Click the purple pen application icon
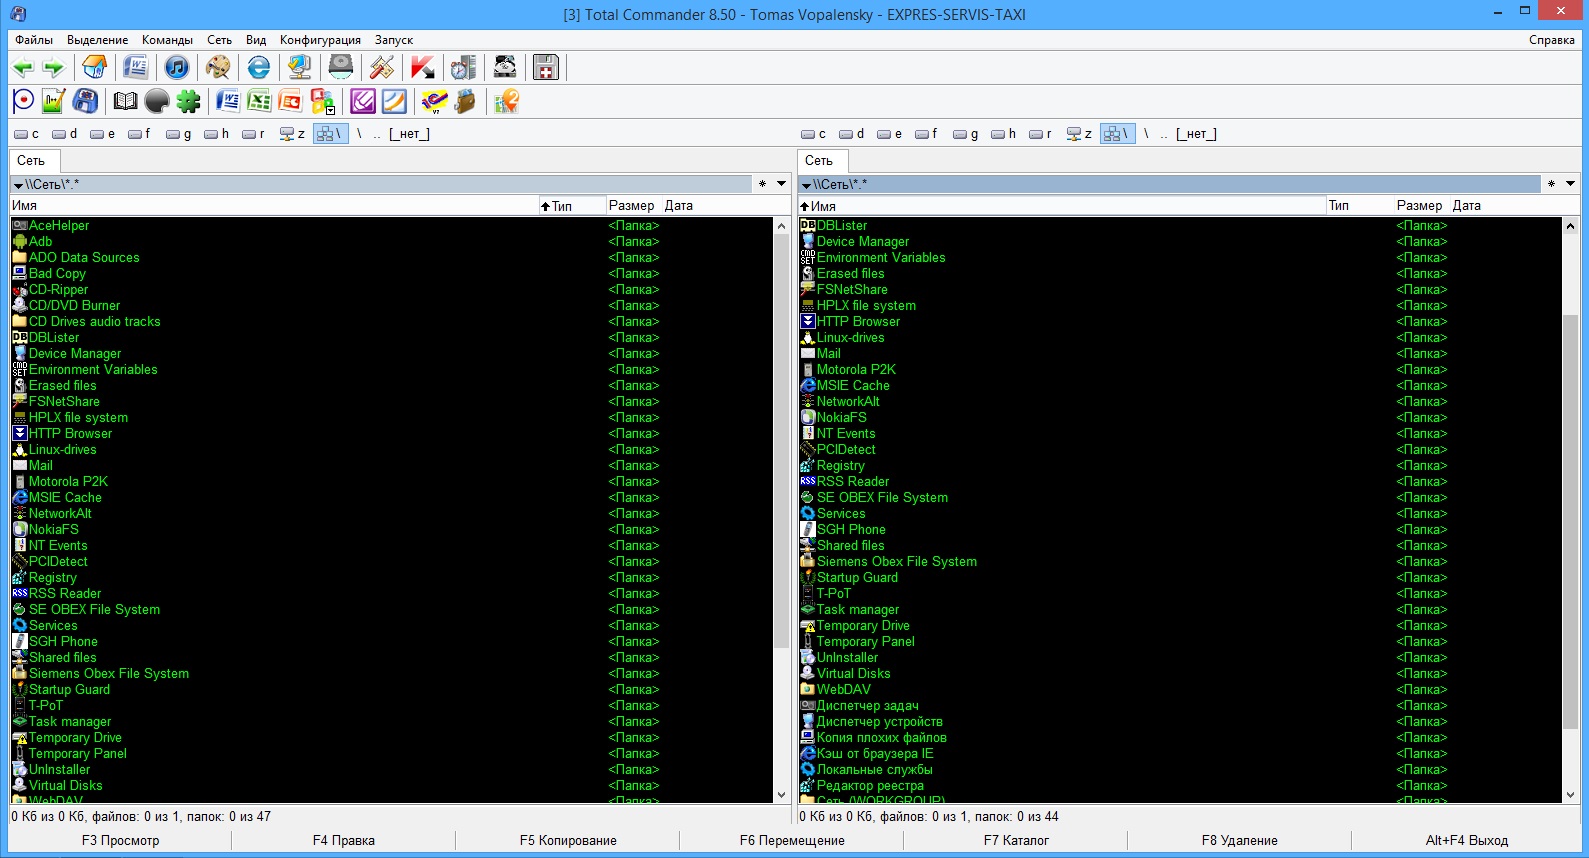The width and height of the screenshot is (1589, 858). click(x=363, y=101)
